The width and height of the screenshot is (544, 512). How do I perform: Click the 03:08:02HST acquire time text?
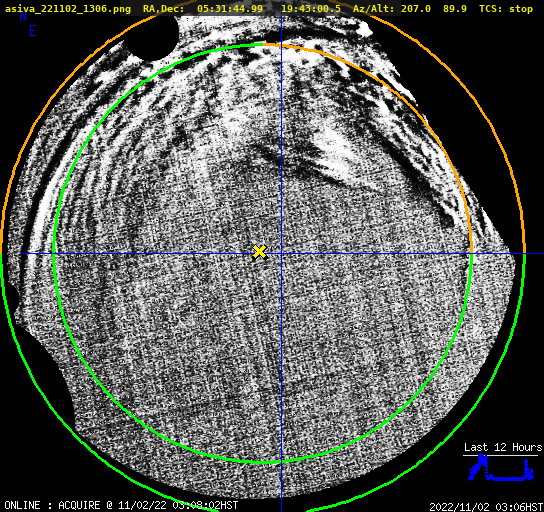205,505
